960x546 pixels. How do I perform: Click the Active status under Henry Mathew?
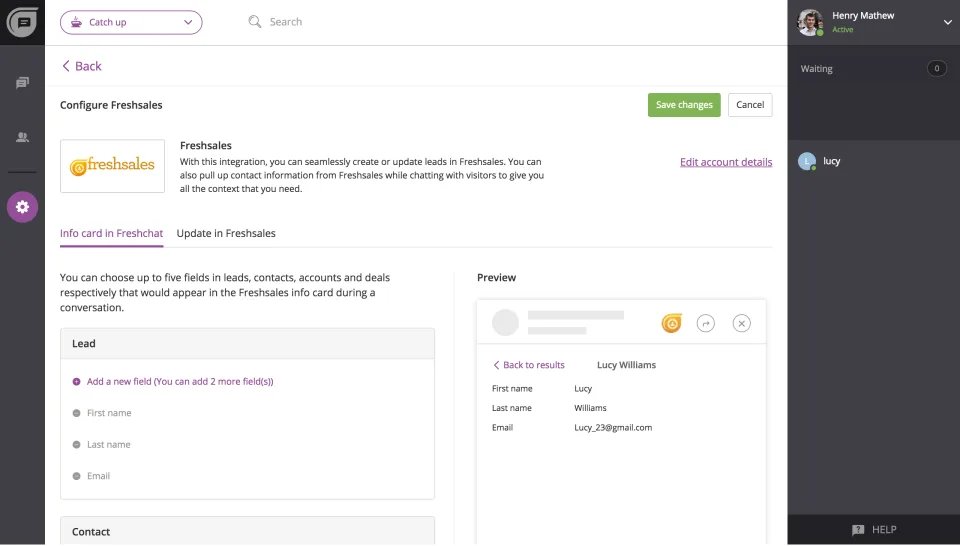842,29
